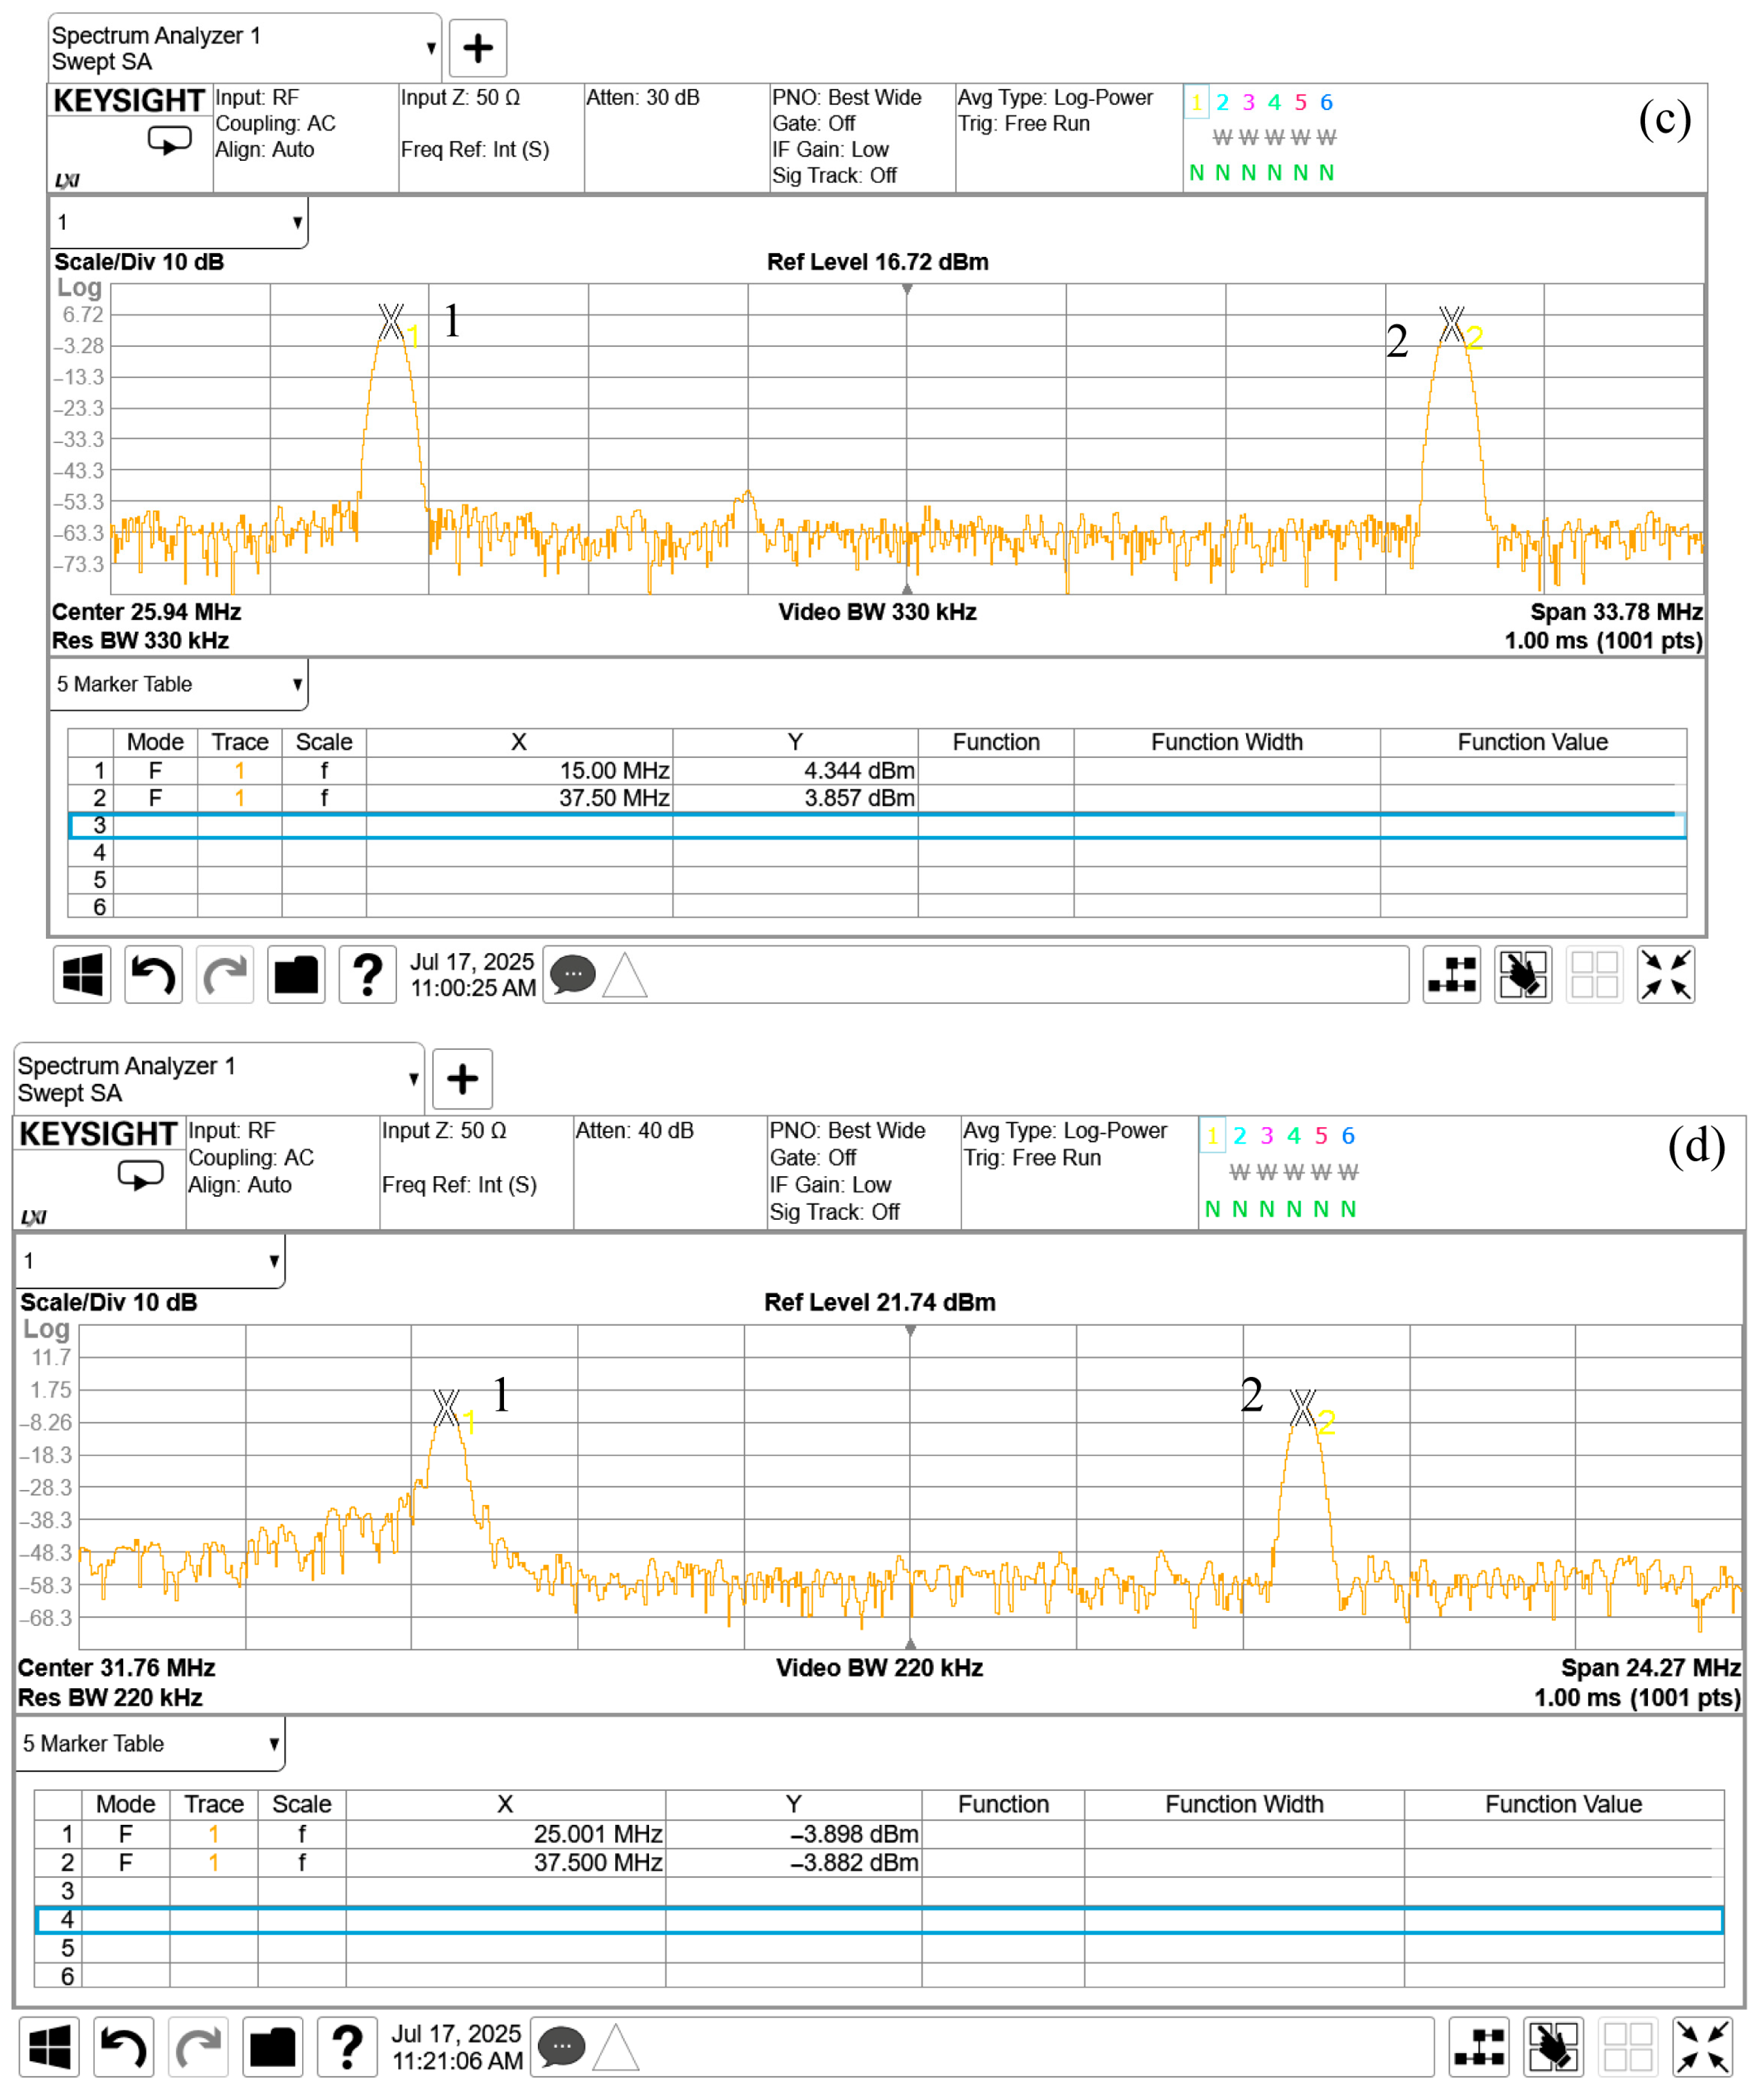Click the undo arrow in top analyzer toolbar
The height and width of the screenshot is (2095, 1764).
(154, 974)
